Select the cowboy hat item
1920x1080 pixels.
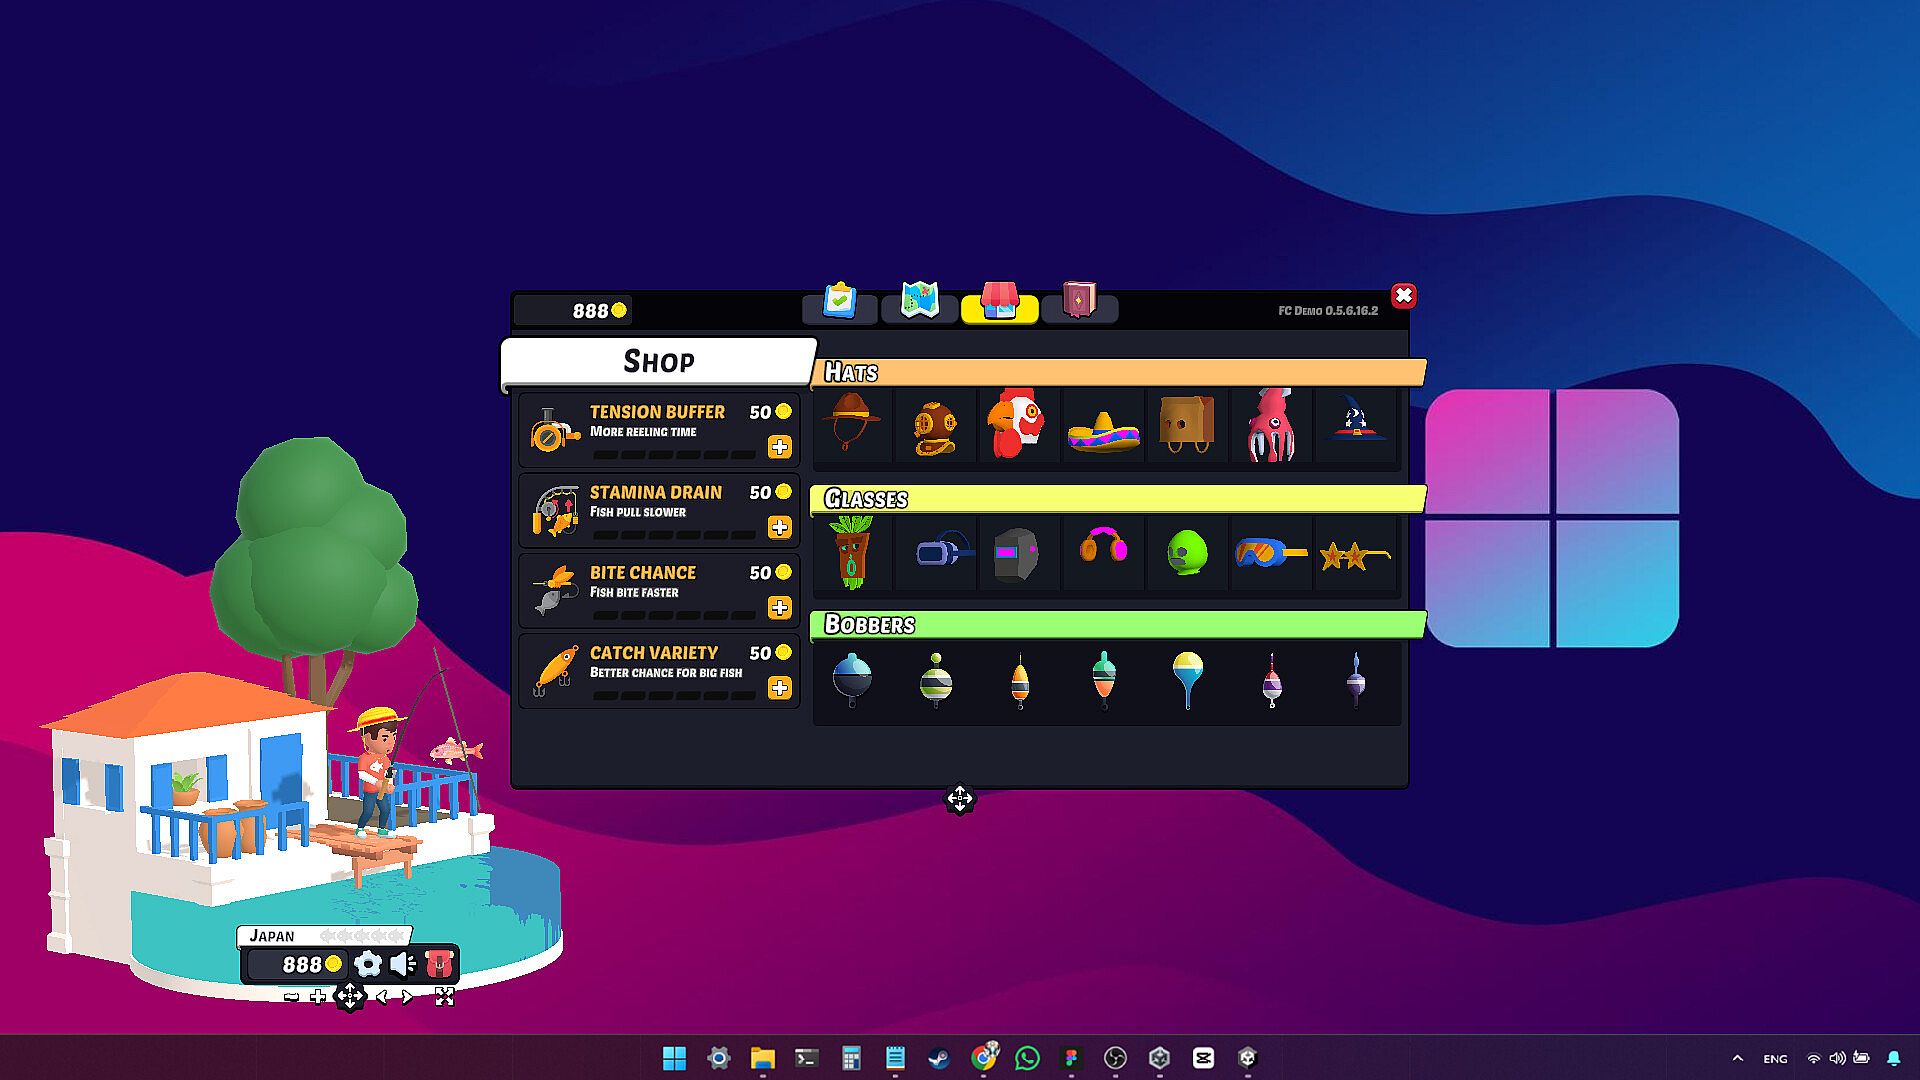tap(852, 424)
